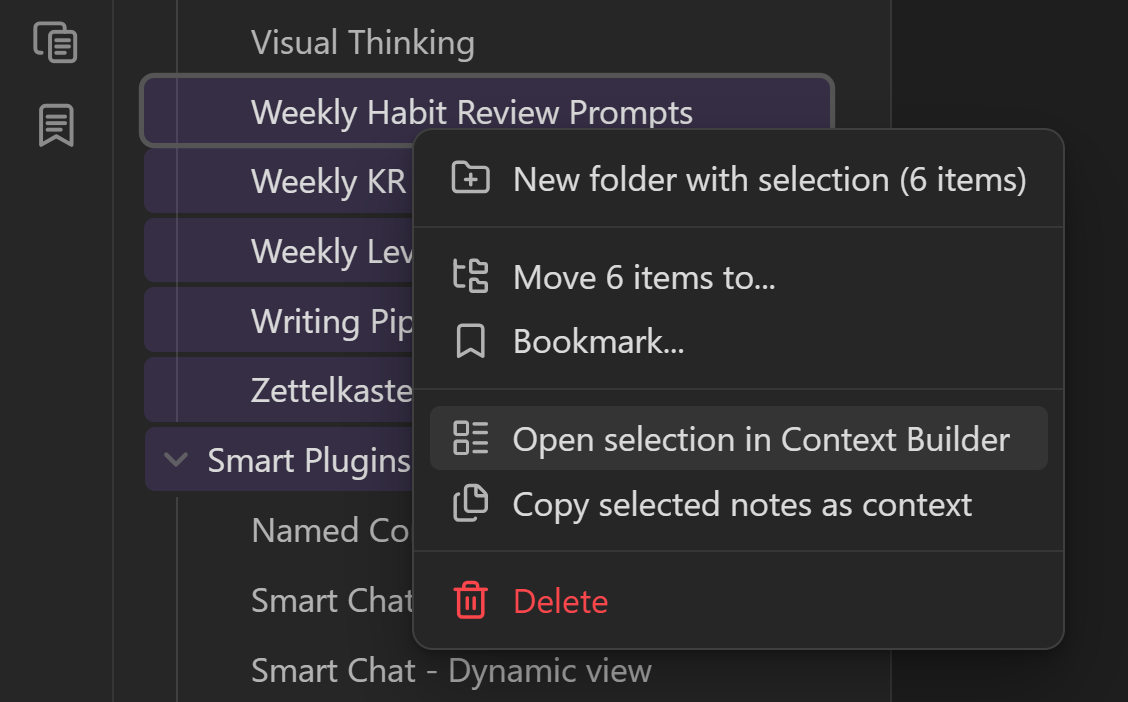The width and height of the screenshot is (1128, 702).
Task: Select New folder with selection (6 items)
Action: click(769, 180)
